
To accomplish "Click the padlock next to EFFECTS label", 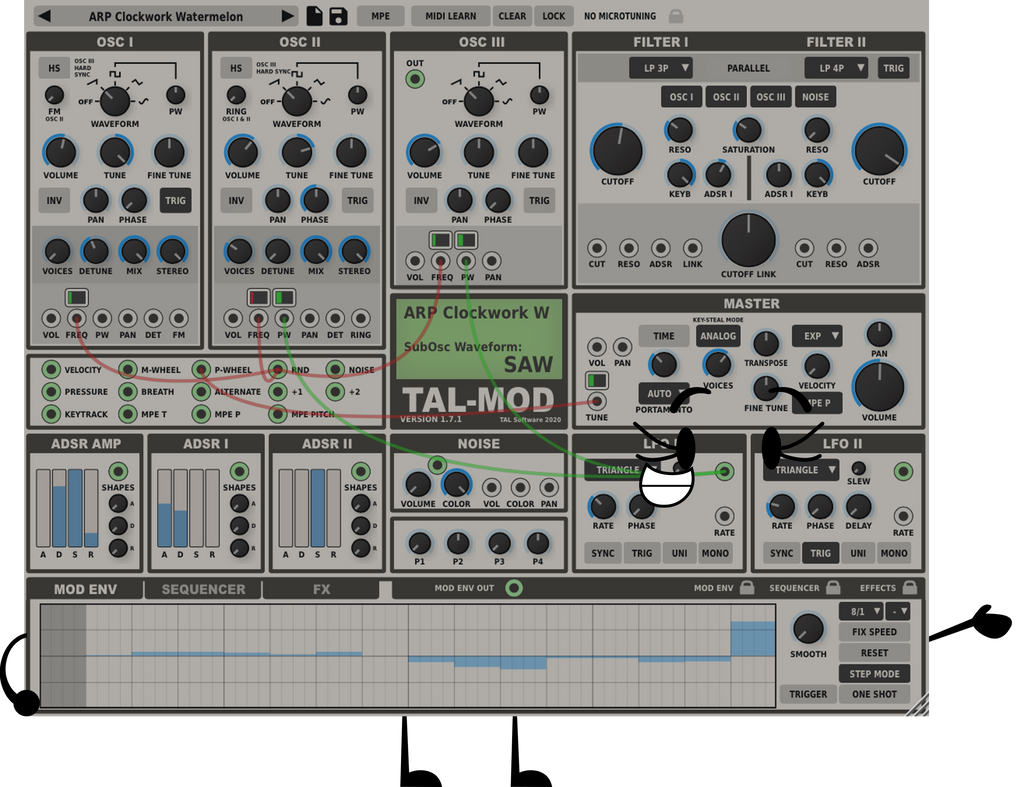I will pyautogui.click(x=908, y=589).
